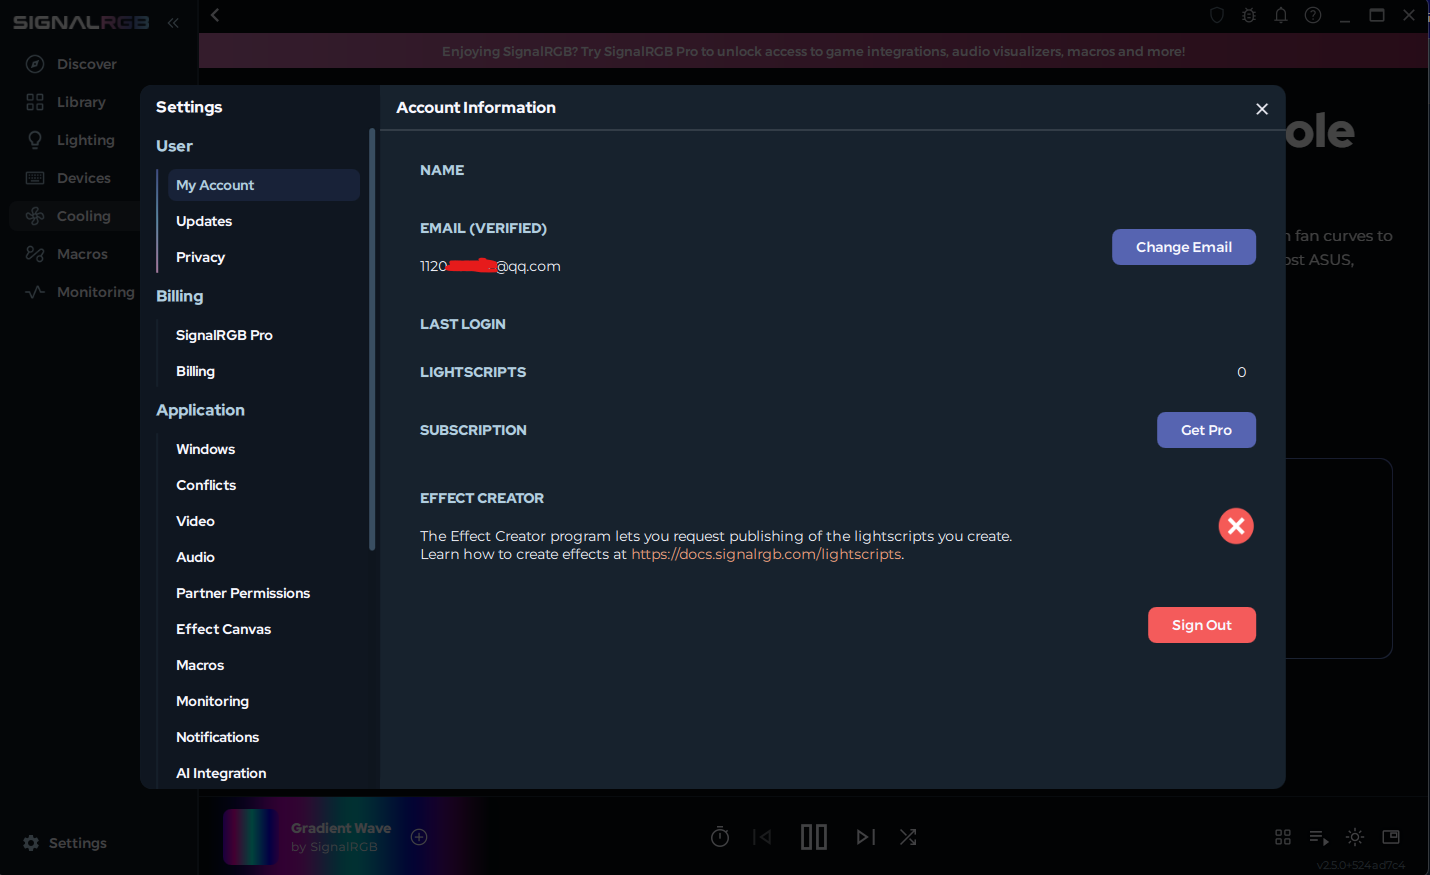Click the Get Pro button
The width and height of the screenshot is (1430, 875).
tap(1206, 430)
